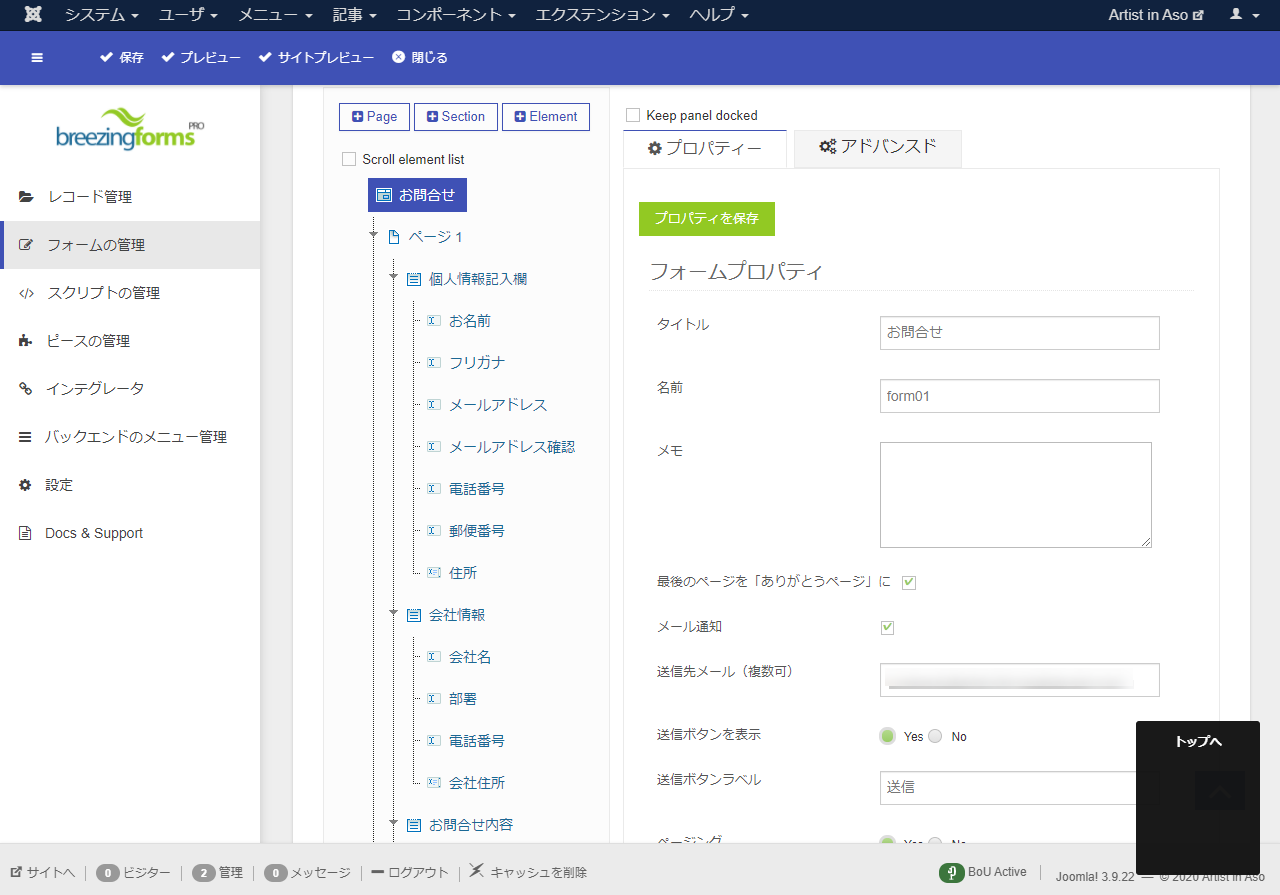Screen dimensions: 1280x895
Task: Click the キャッシュを削除 icon in status bar
Action: [474, 871]
